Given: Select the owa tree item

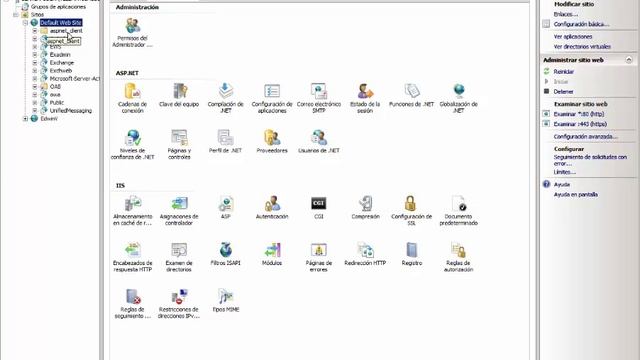Looking at the screenshot, I should [x=55, y=95].
